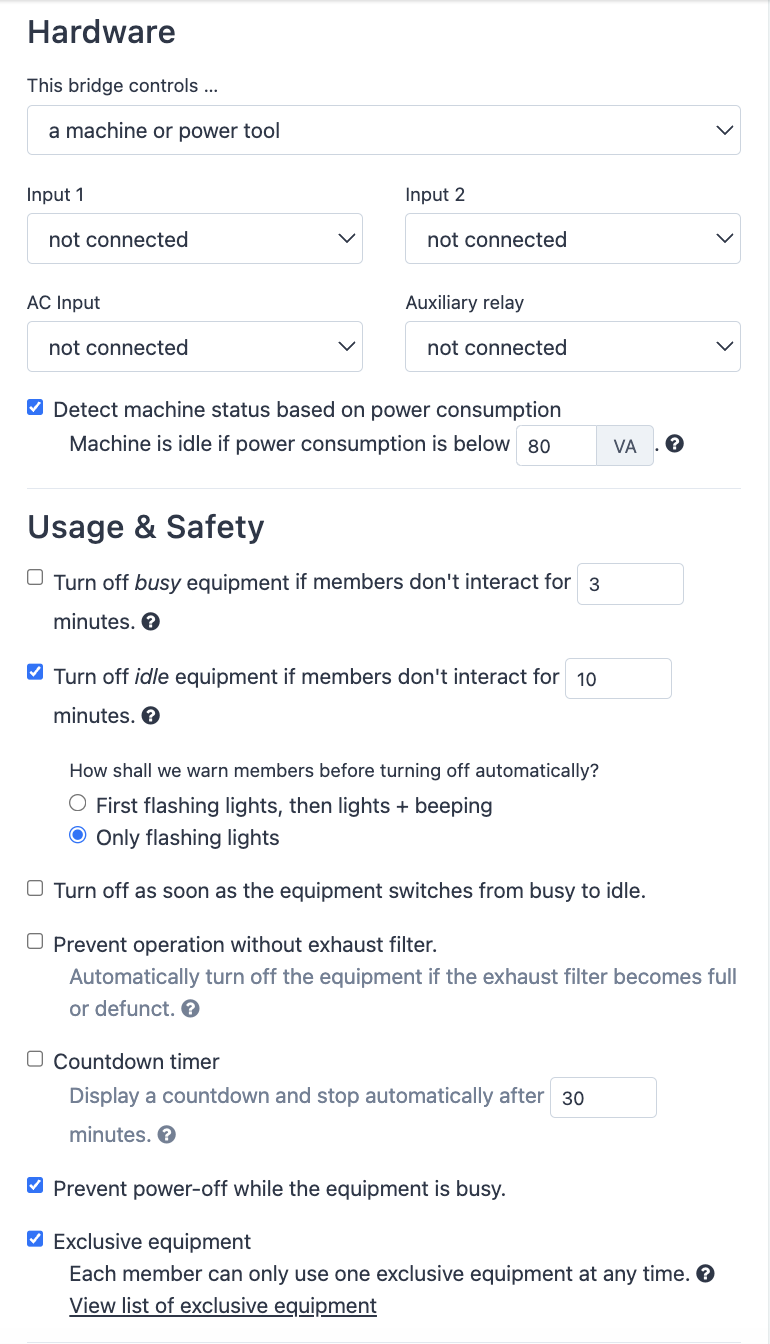Click help icon beside countdown timer minutes
This screenshot has height=1344, width=770.
pos(167,1135)
